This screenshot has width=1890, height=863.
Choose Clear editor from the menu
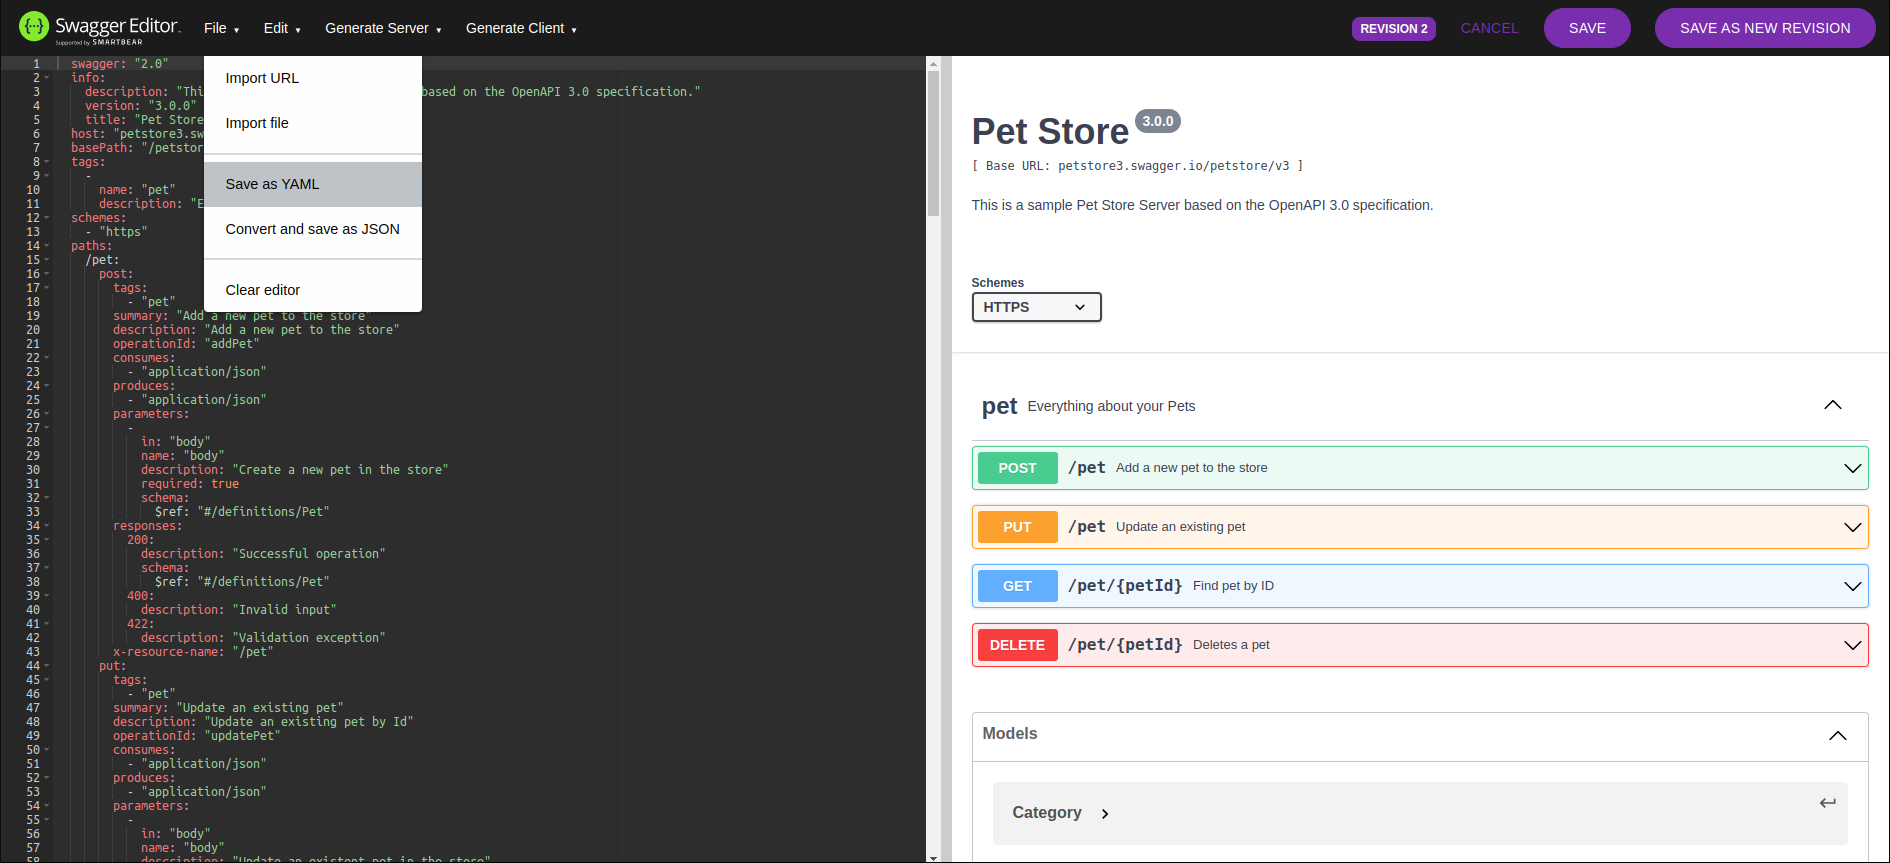262,290
